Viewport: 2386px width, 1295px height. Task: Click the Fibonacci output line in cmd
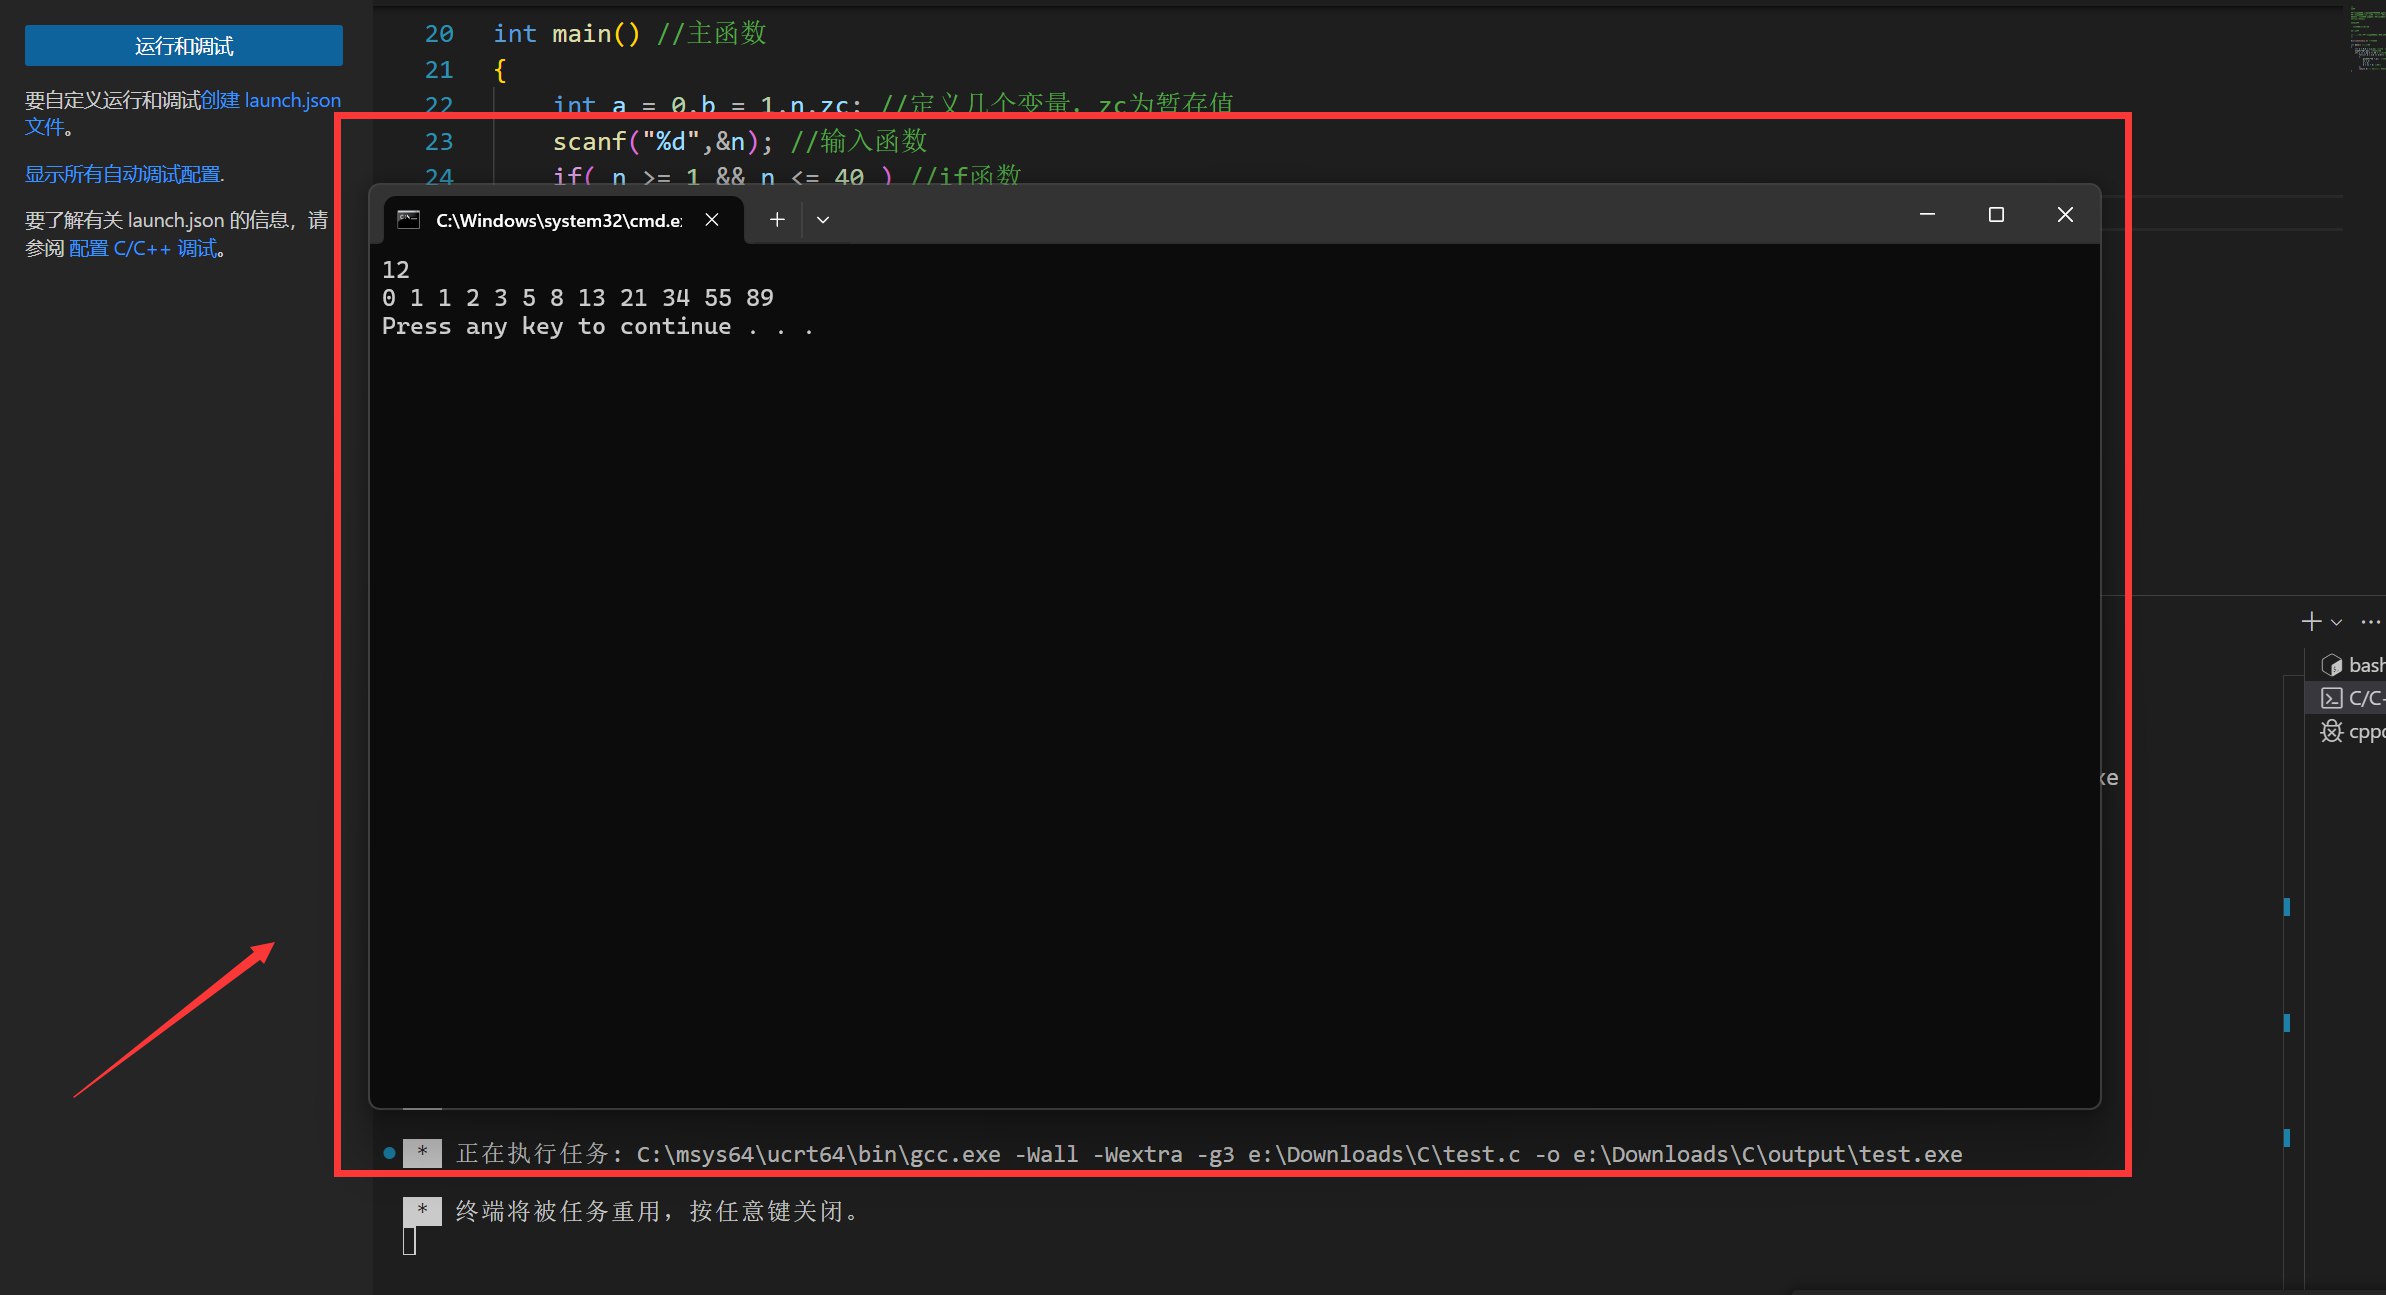[x=578, y=298]
